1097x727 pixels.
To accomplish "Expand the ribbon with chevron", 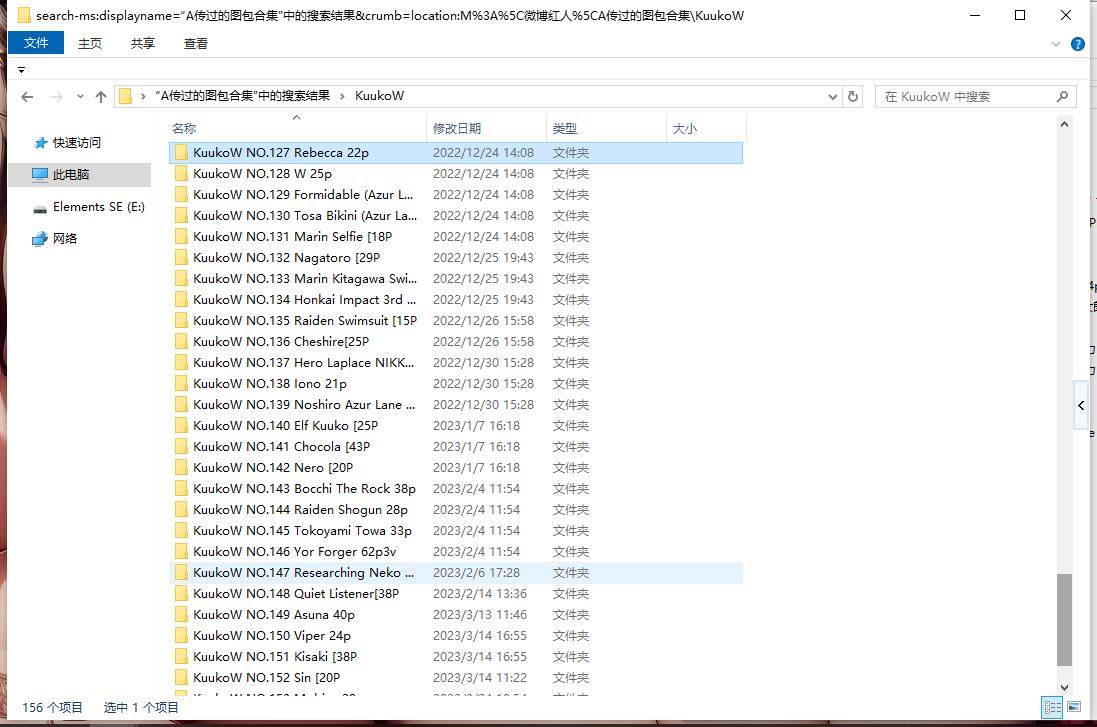I will 1056,44.
